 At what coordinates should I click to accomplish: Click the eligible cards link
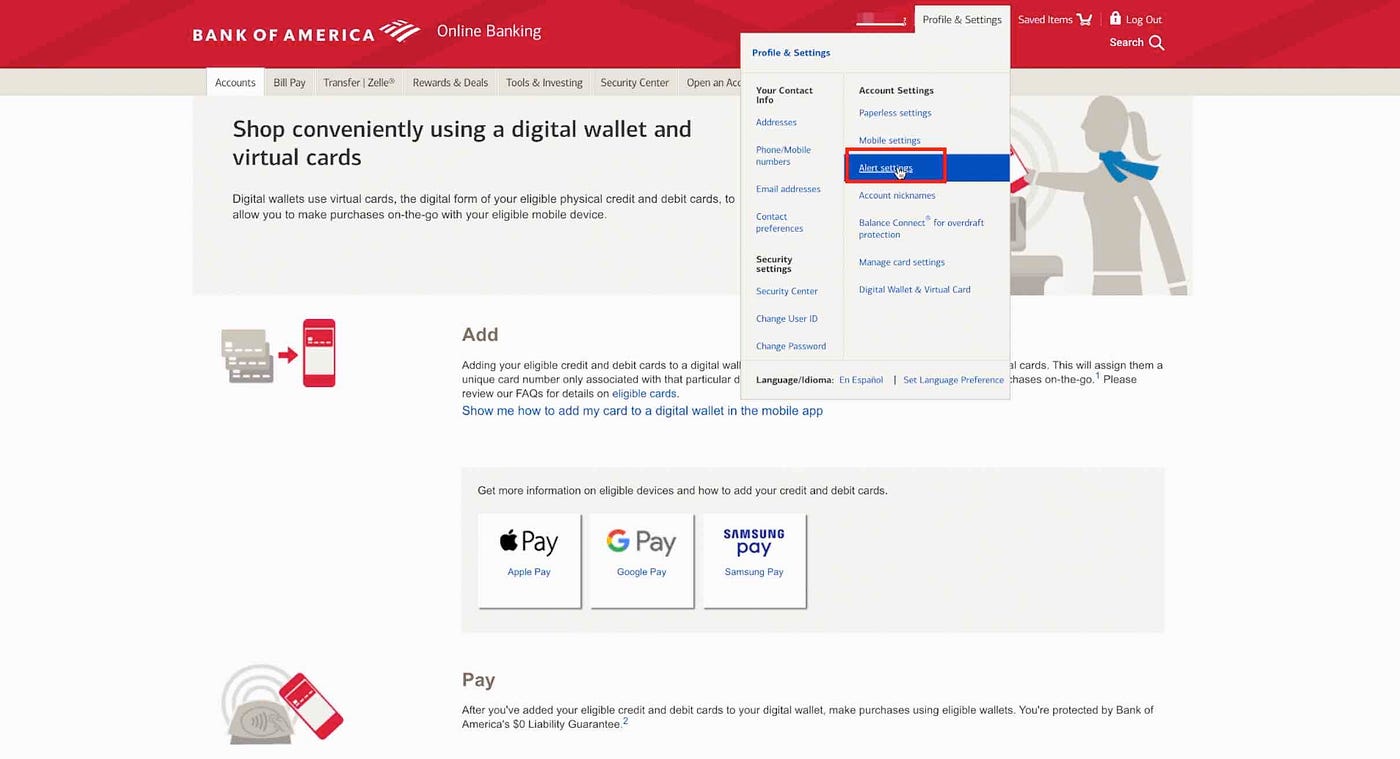[645, 394]
